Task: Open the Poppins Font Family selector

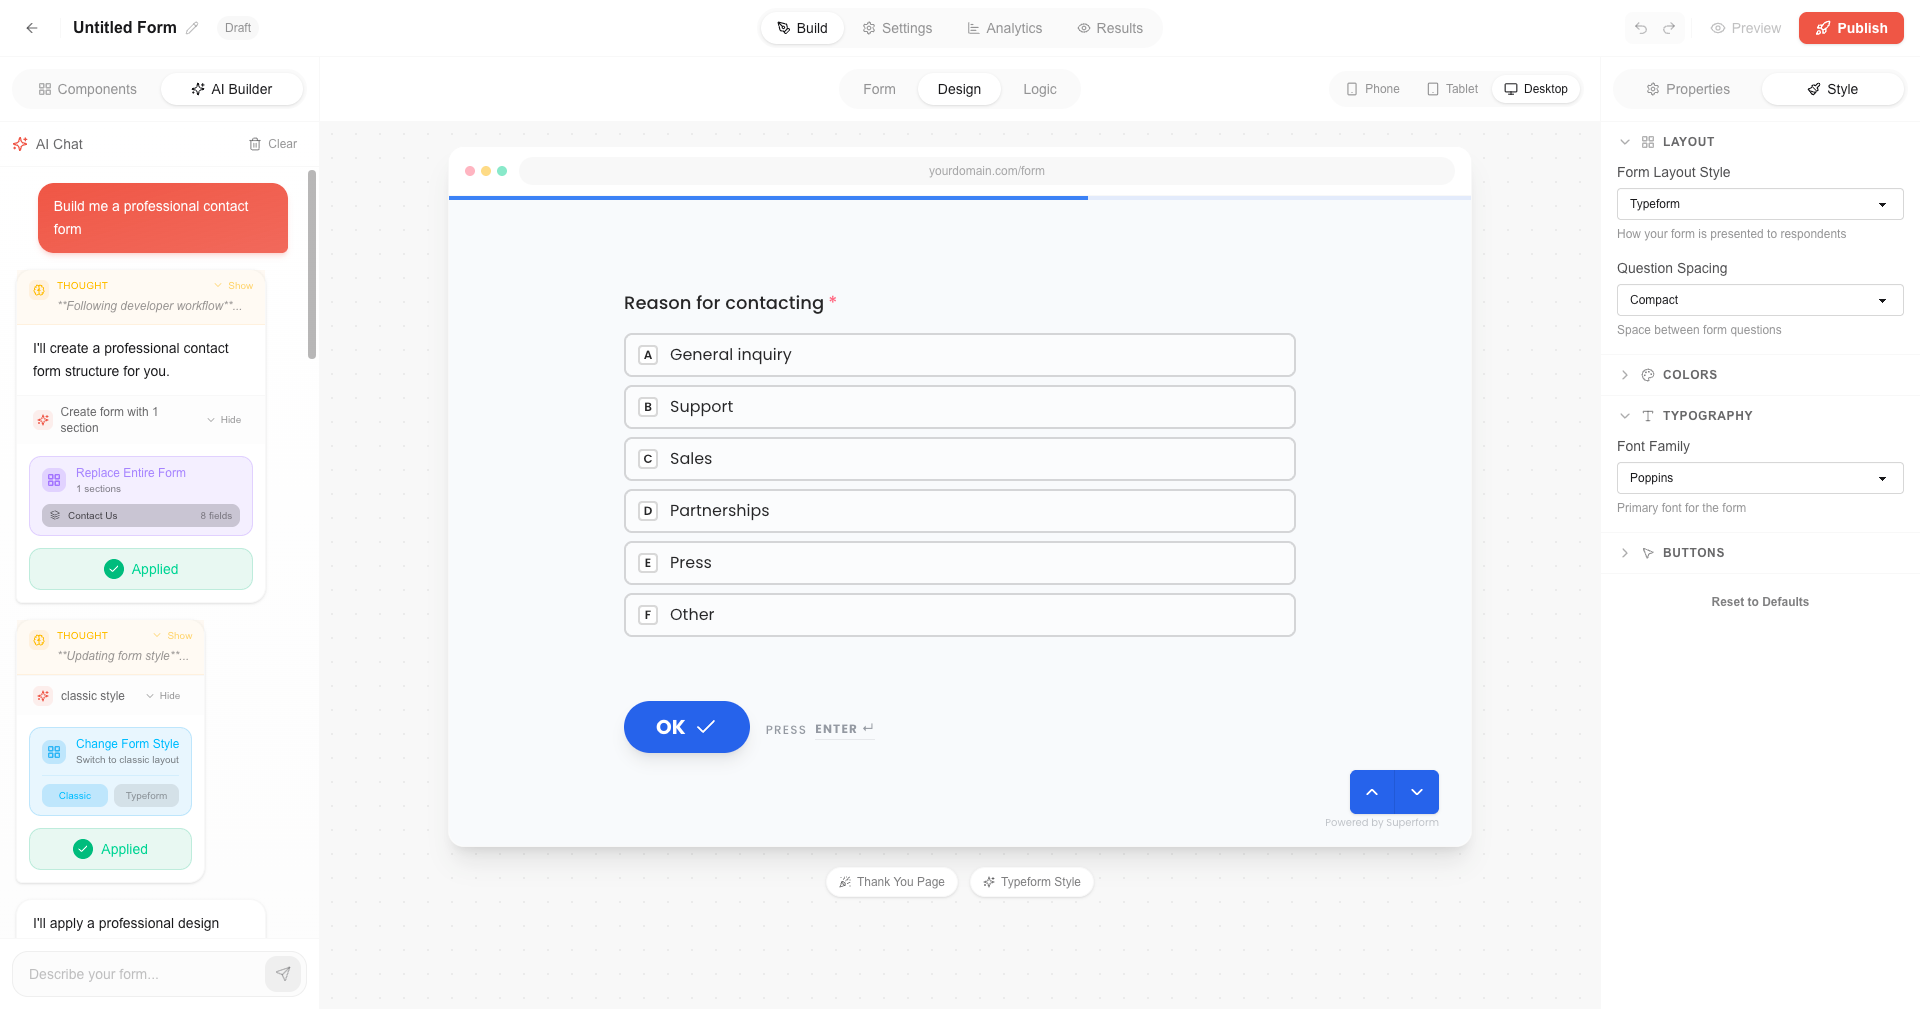Action: pyautogui.click(x=1759, y=477)
